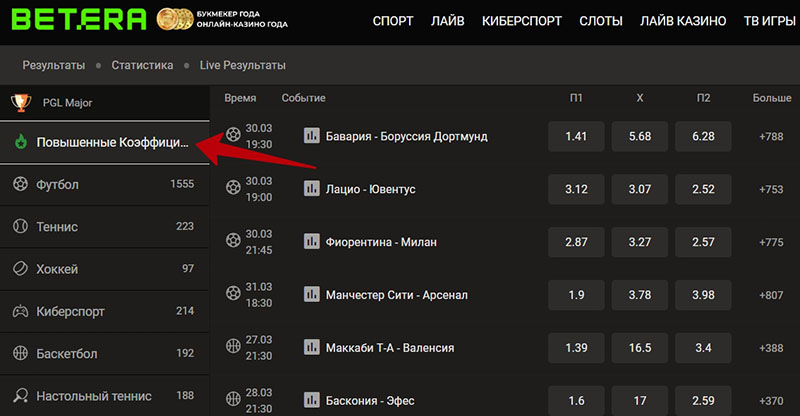This screenshot has height=416, width=800.
Task: Select the football icon in the sidebar
Action: [20, 184]
